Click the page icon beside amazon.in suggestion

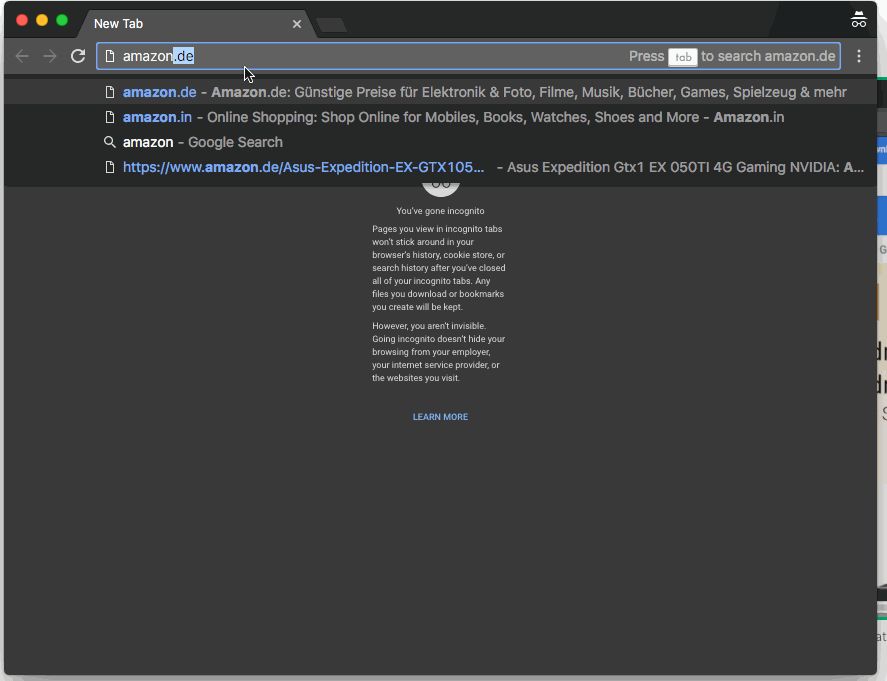point(110,117)
